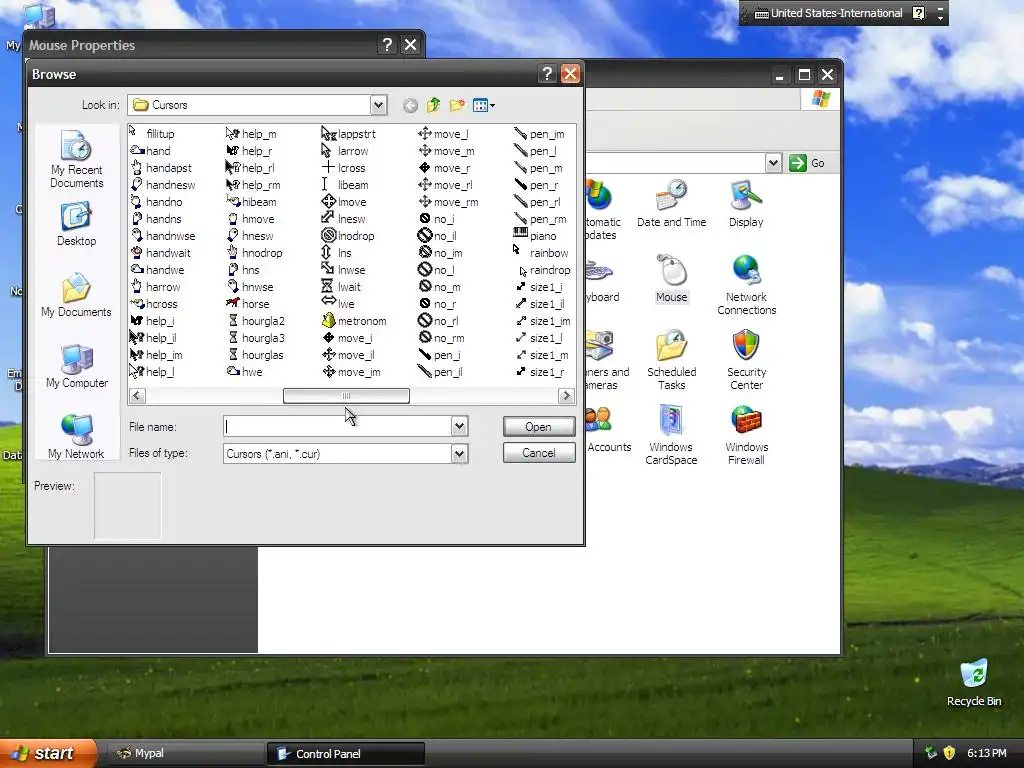
Task: Click the Go button in Control Panel
Action: point(807,163)
